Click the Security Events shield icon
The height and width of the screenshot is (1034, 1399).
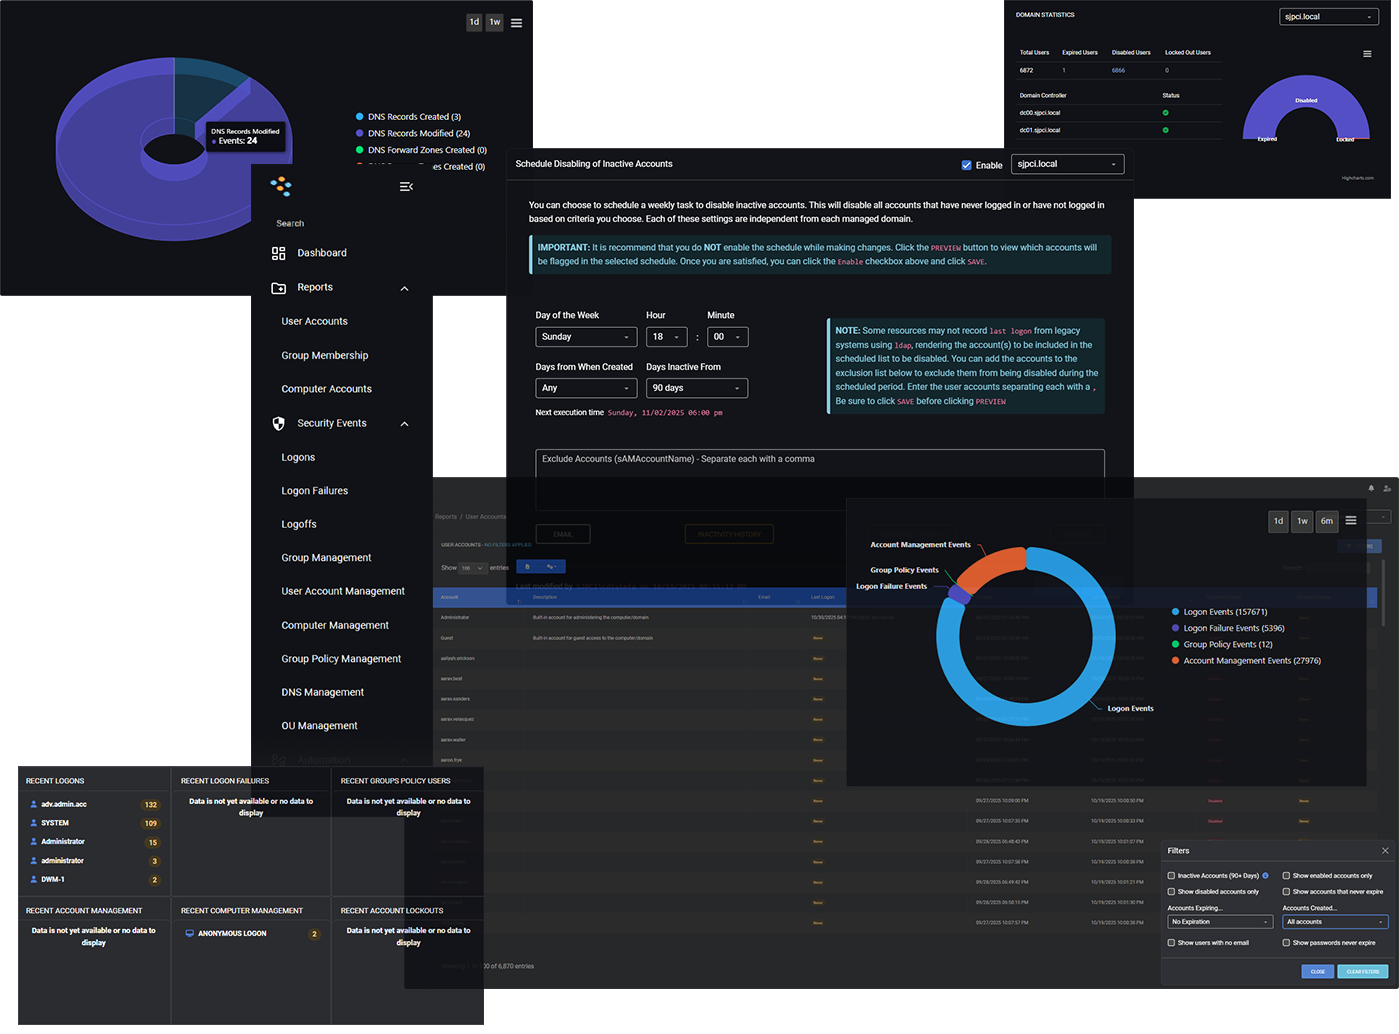pos(279,424)
